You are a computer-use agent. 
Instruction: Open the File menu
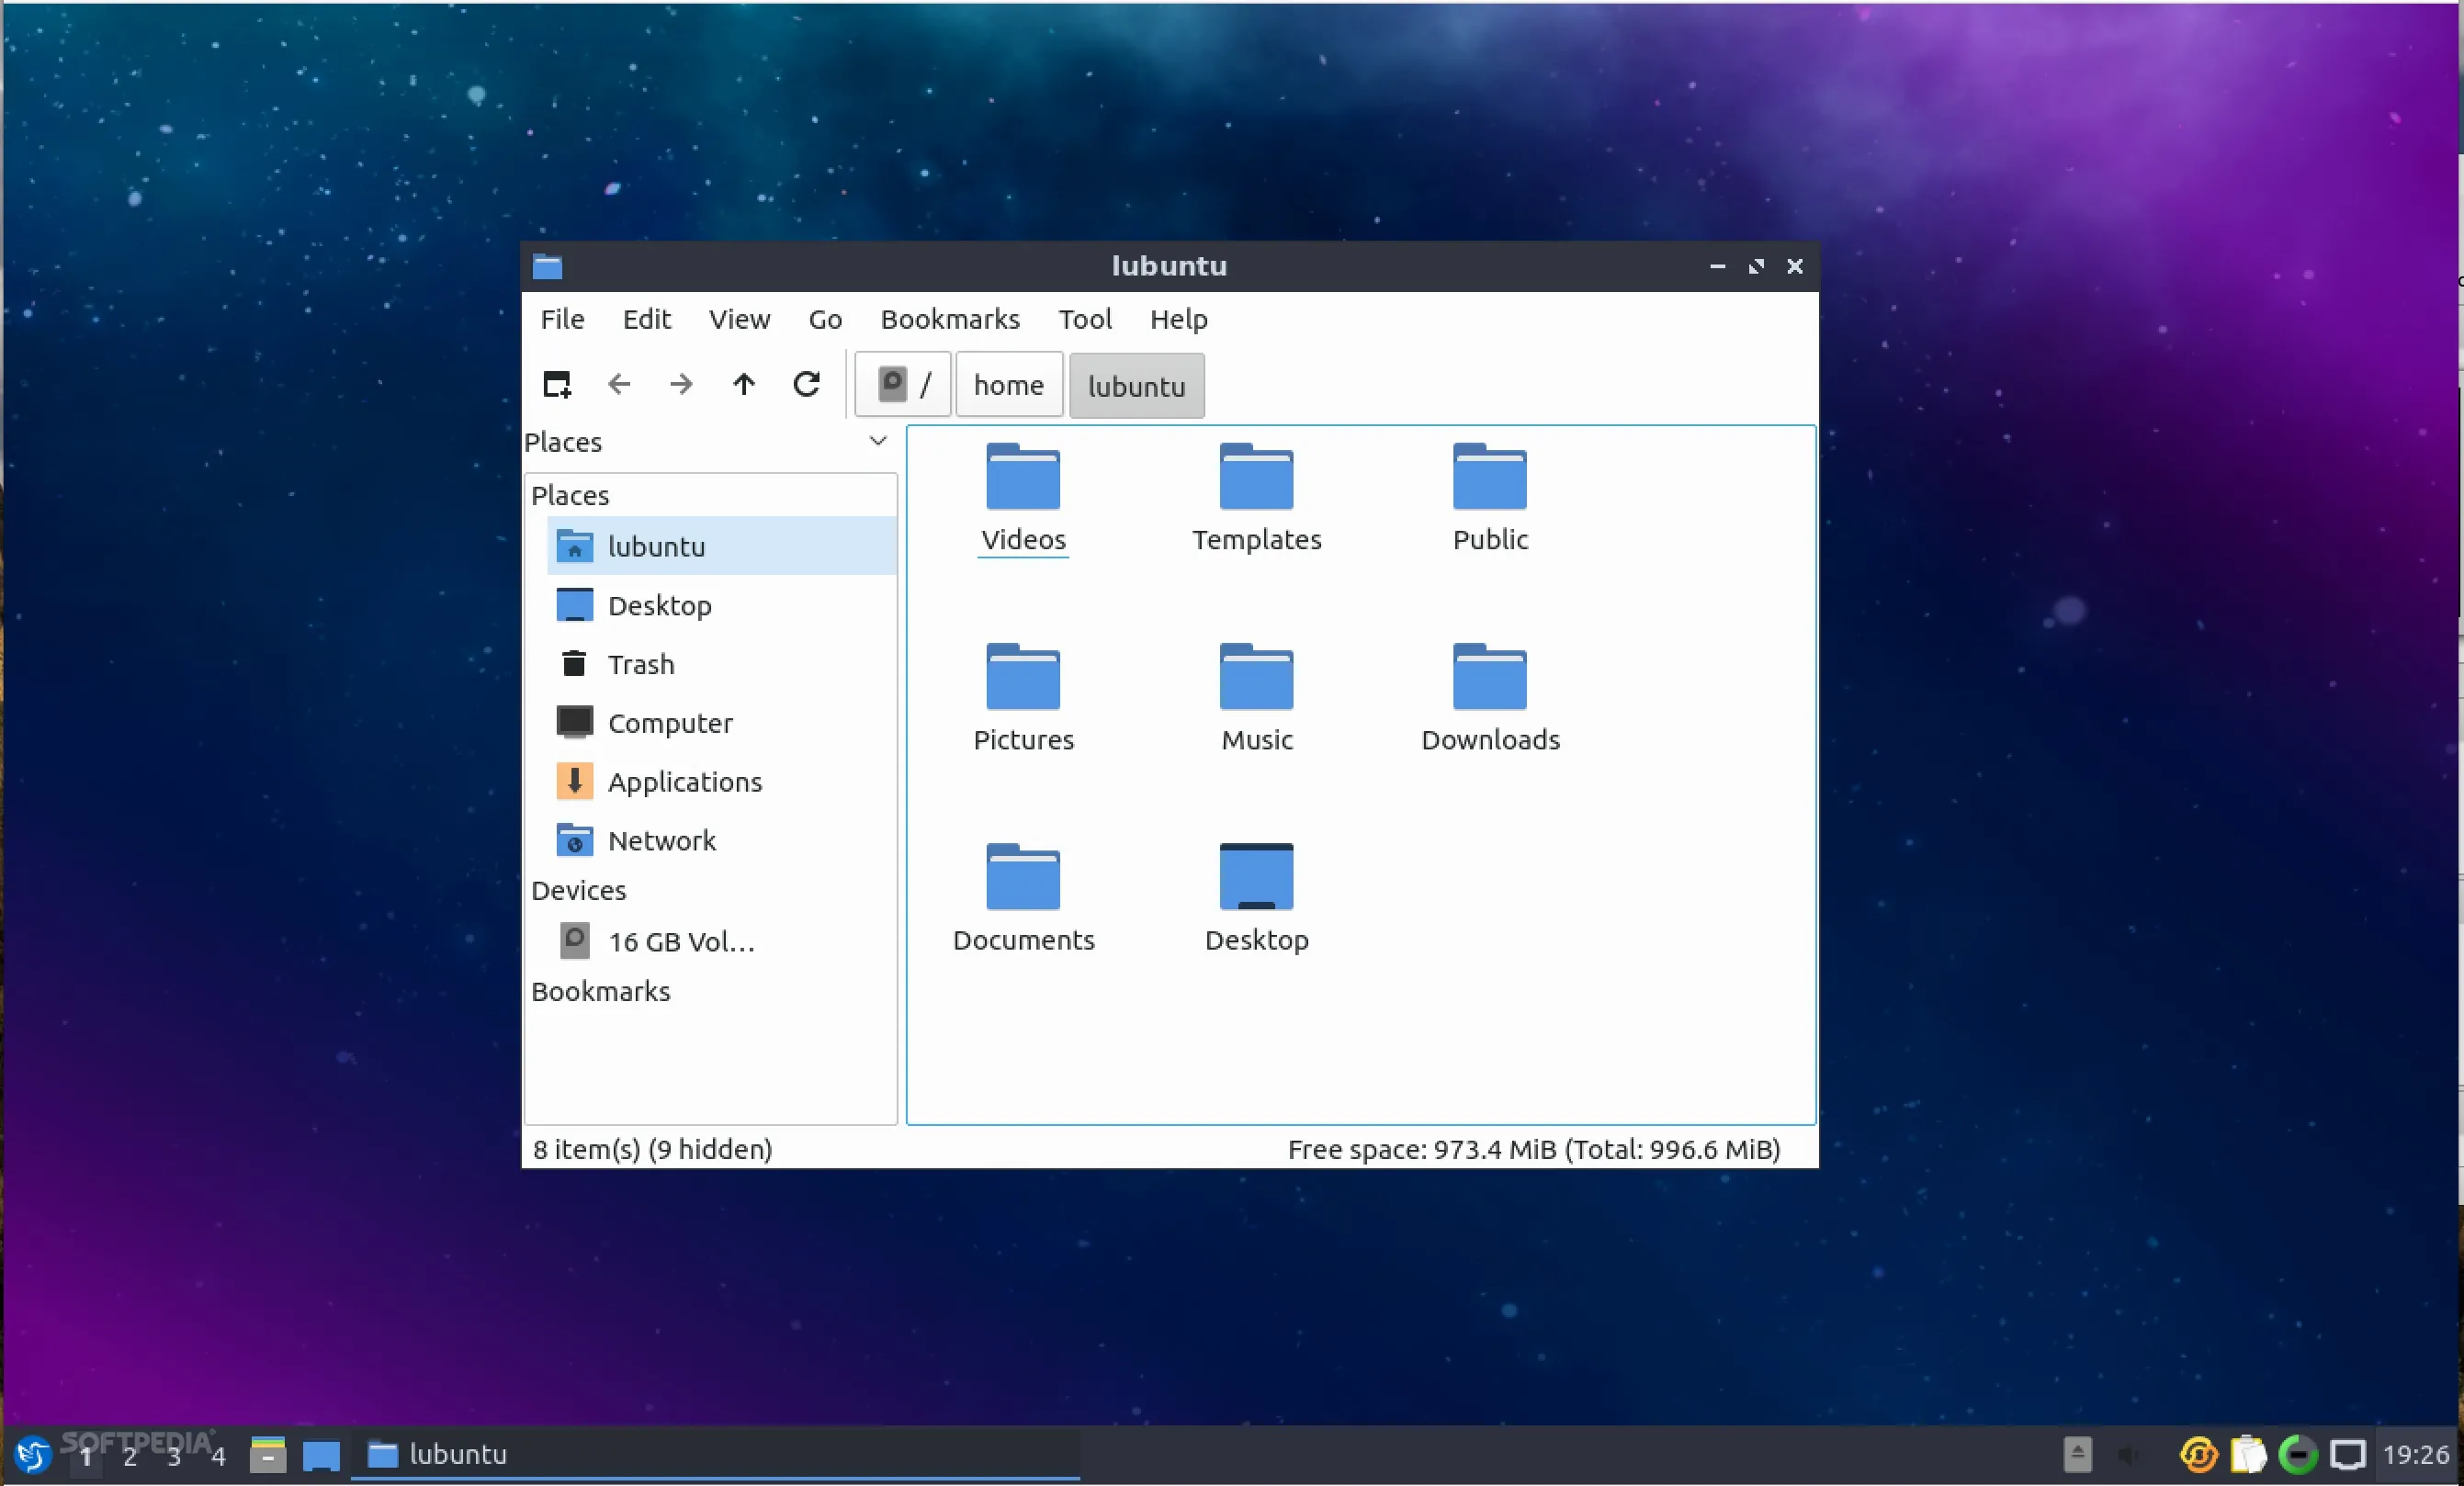pos(562,319)
